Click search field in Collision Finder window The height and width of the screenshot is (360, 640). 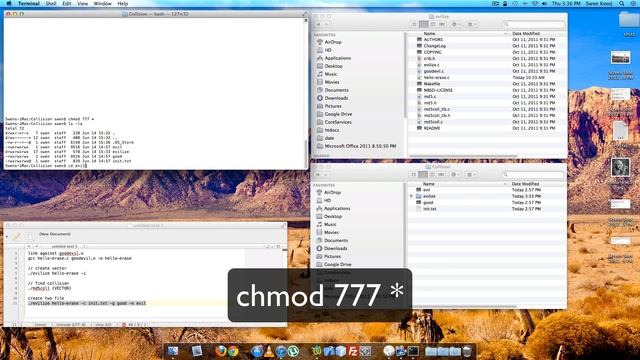pos(533,175)
